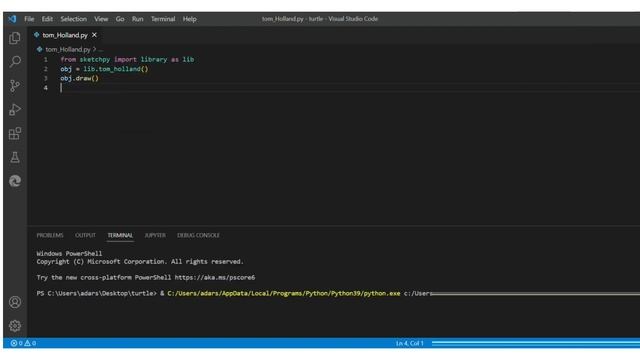Open the Terminal menu
Viewport: 640px width, 360px height.
163,19
